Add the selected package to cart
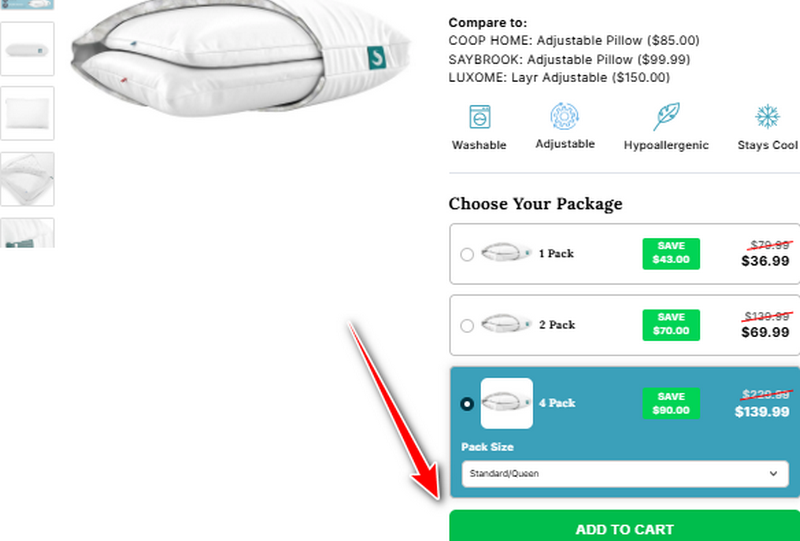This screenshot has height=541, width=800. click(x=624, y=526)
